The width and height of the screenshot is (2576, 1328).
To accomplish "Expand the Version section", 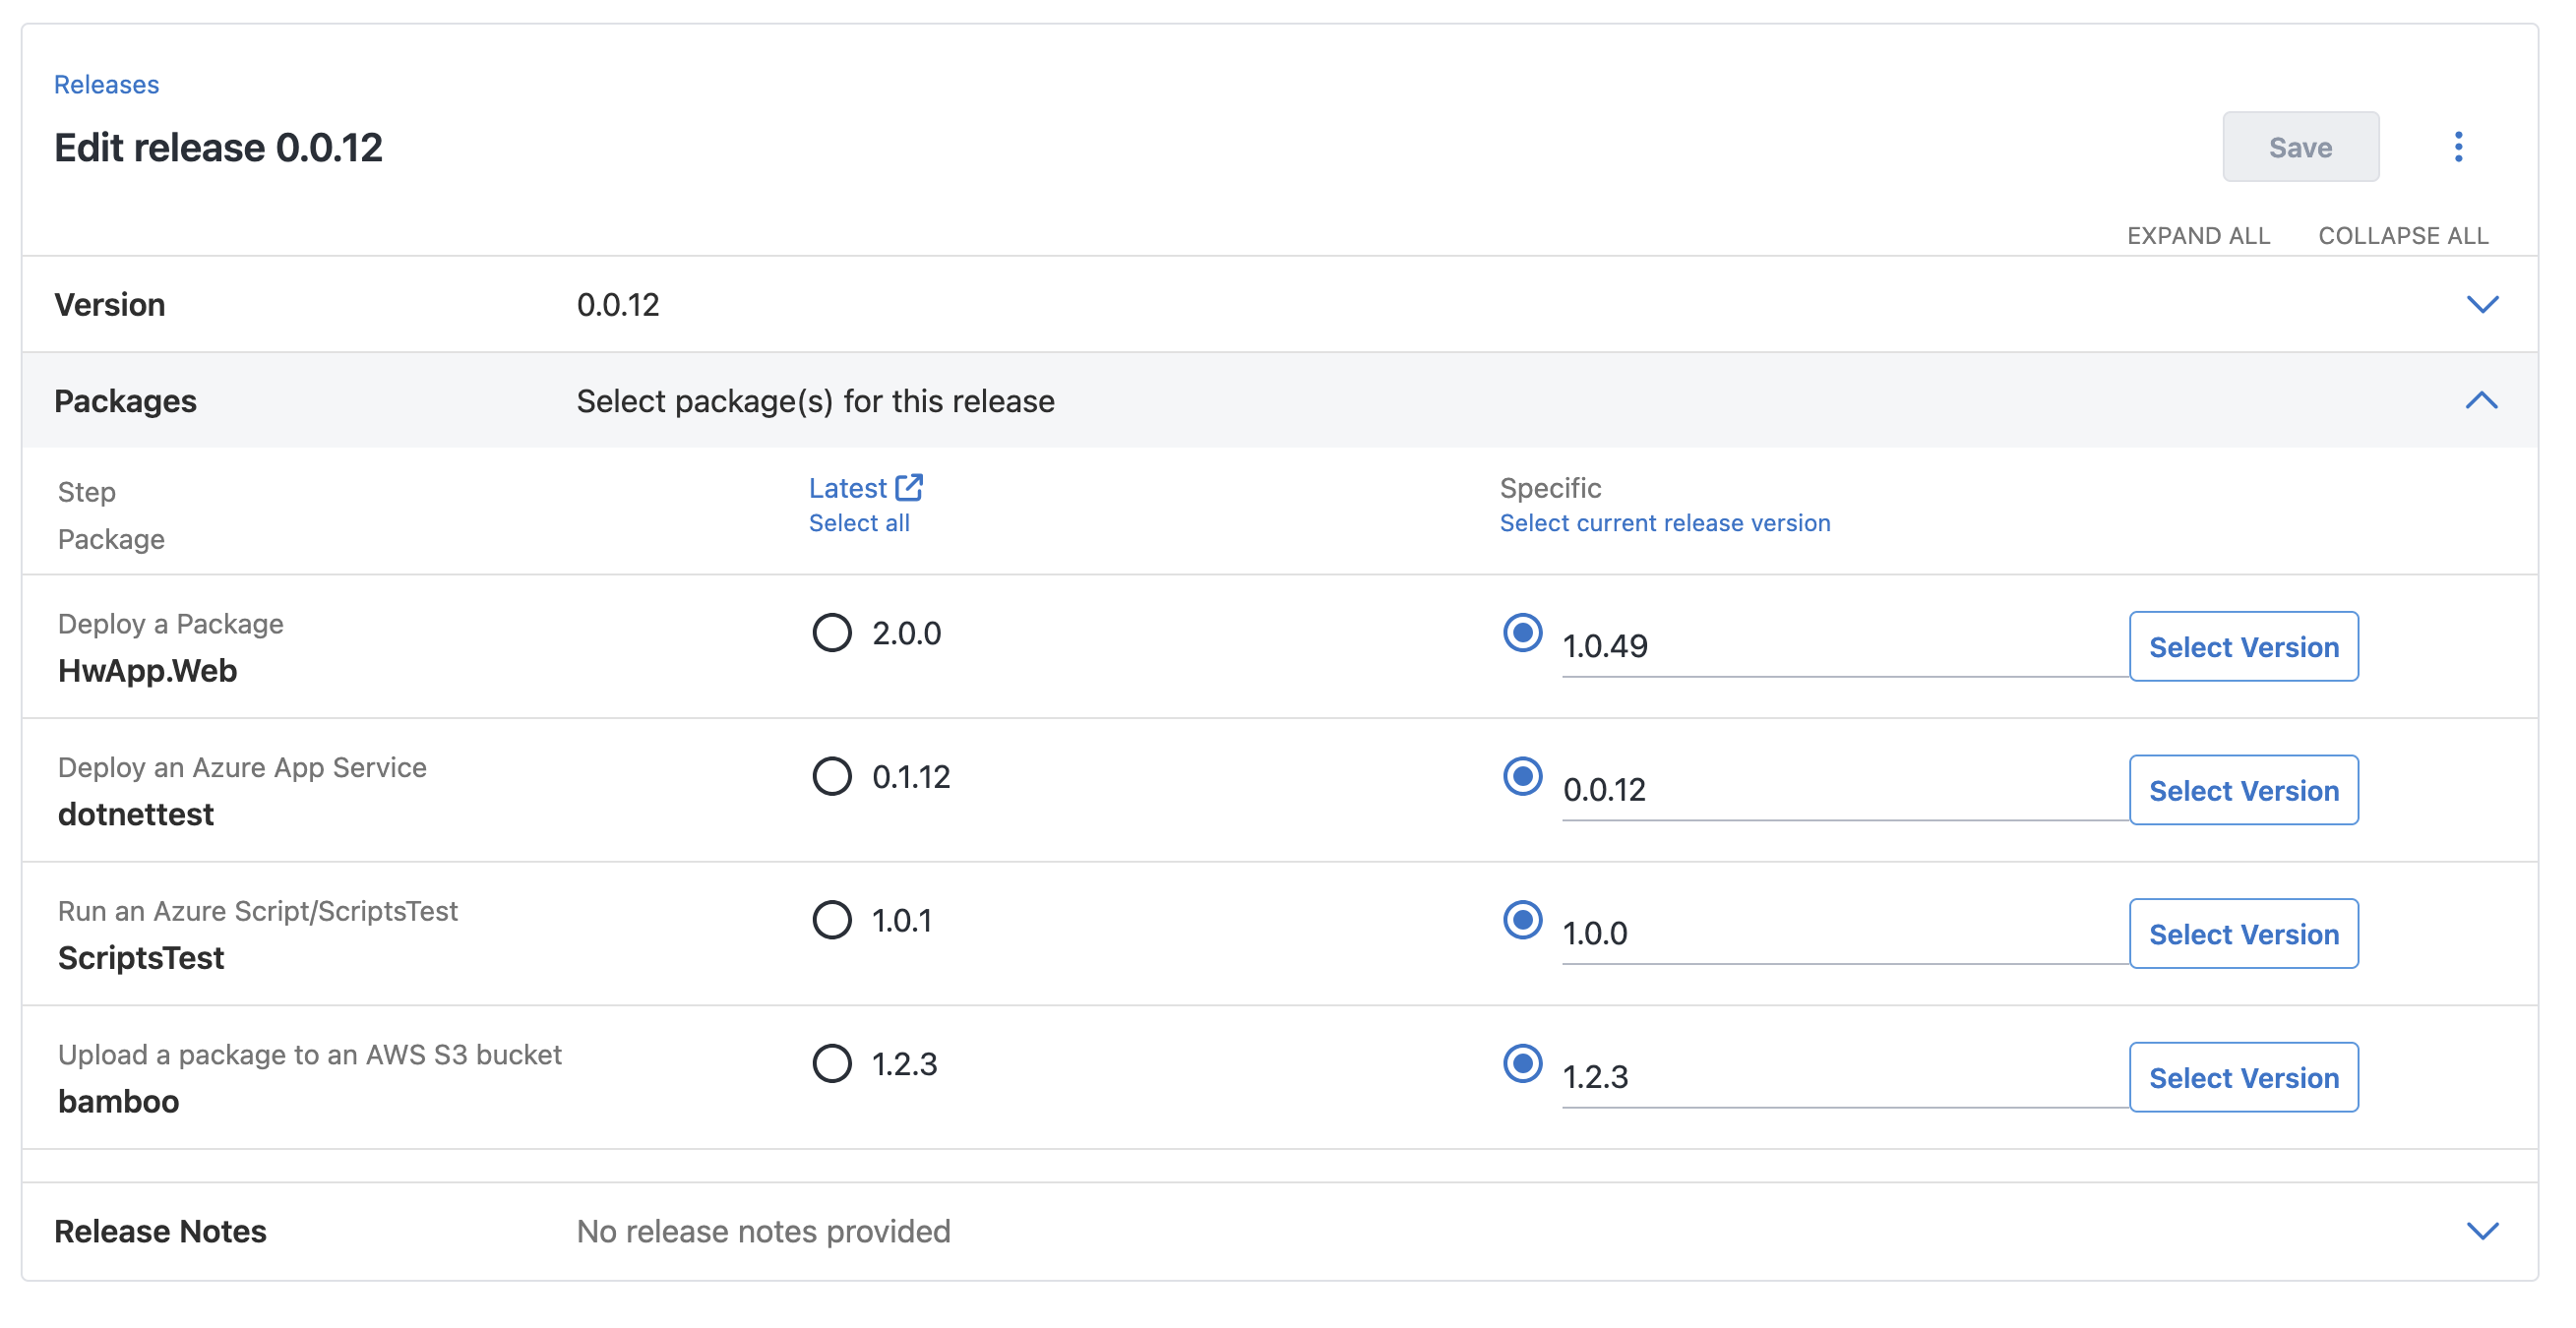I will [x=2483, y=304].
